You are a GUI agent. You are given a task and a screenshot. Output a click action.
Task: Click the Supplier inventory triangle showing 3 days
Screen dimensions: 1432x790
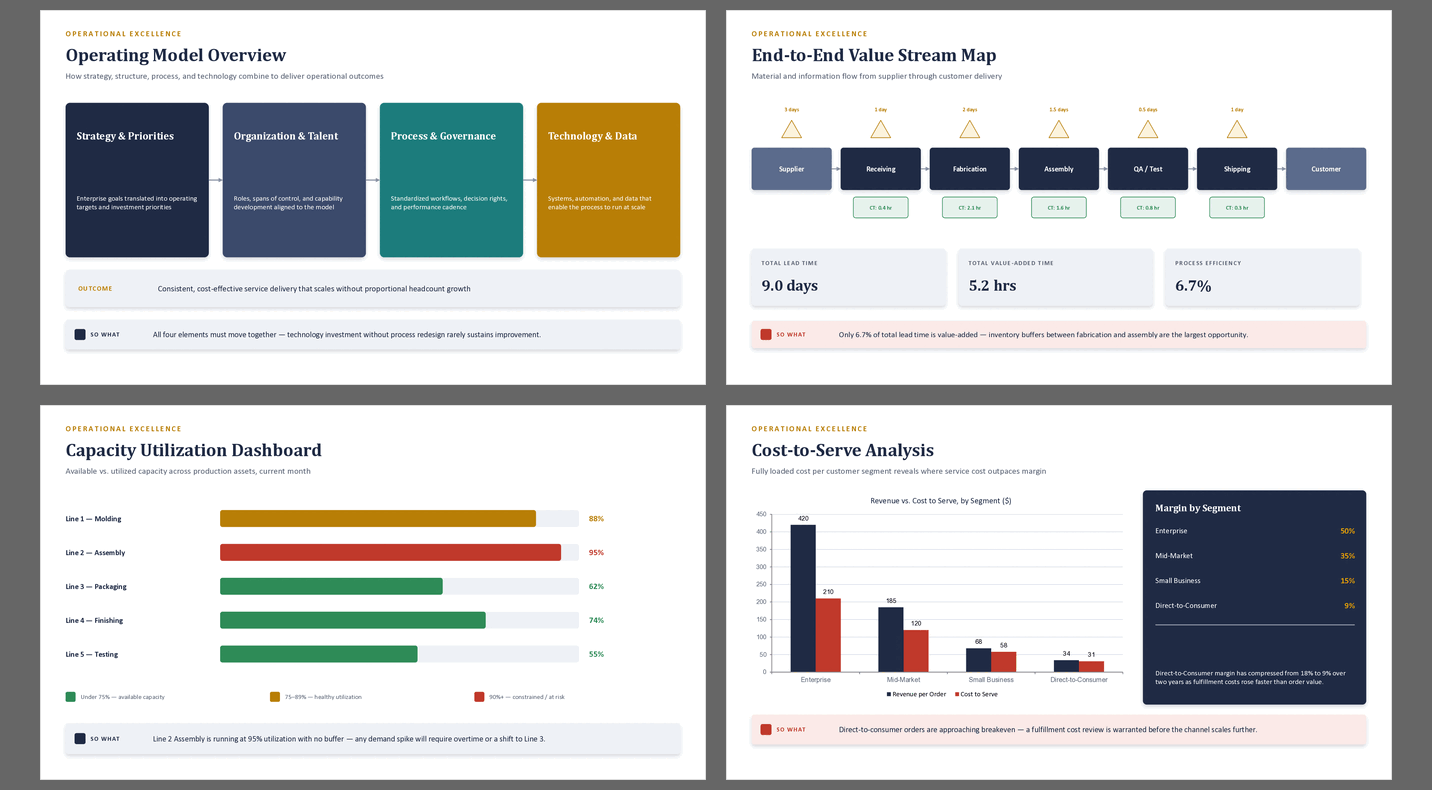point(791,129)
